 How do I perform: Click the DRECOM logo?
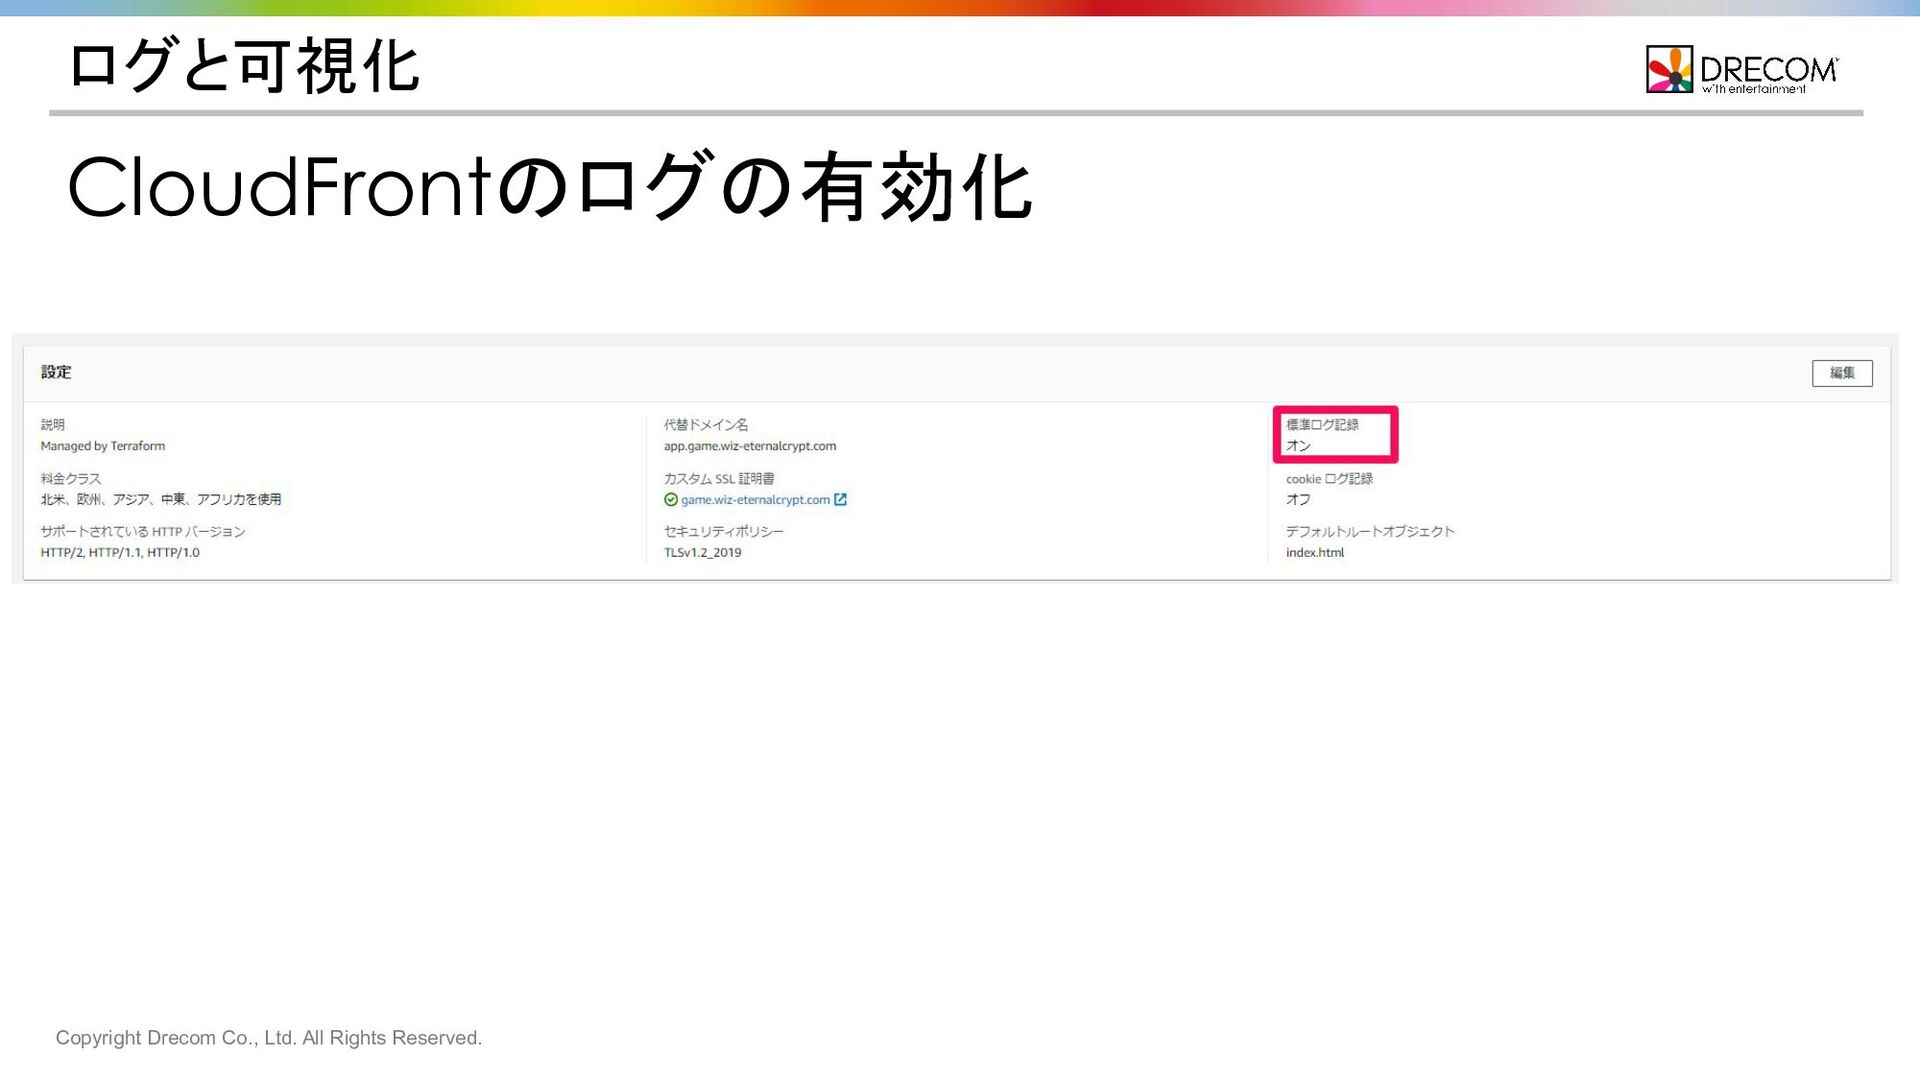1741,70
